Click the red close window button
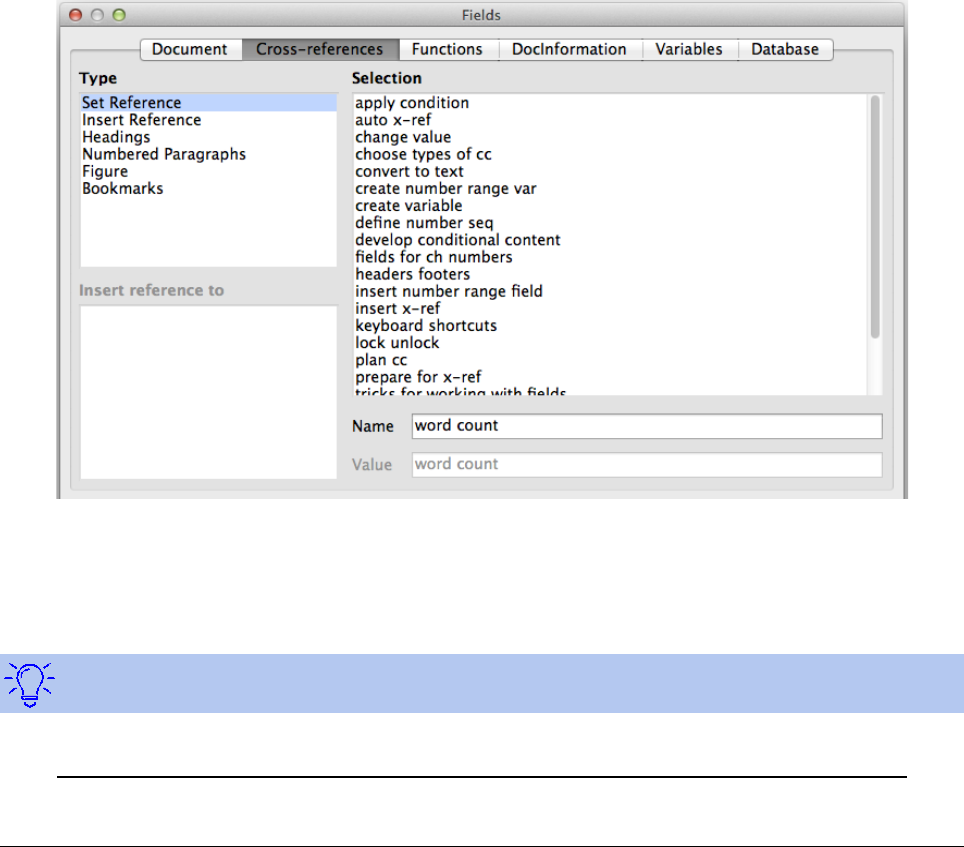This screenshot has height=847, width=964. pyautogui.click(x=76, y=15)
